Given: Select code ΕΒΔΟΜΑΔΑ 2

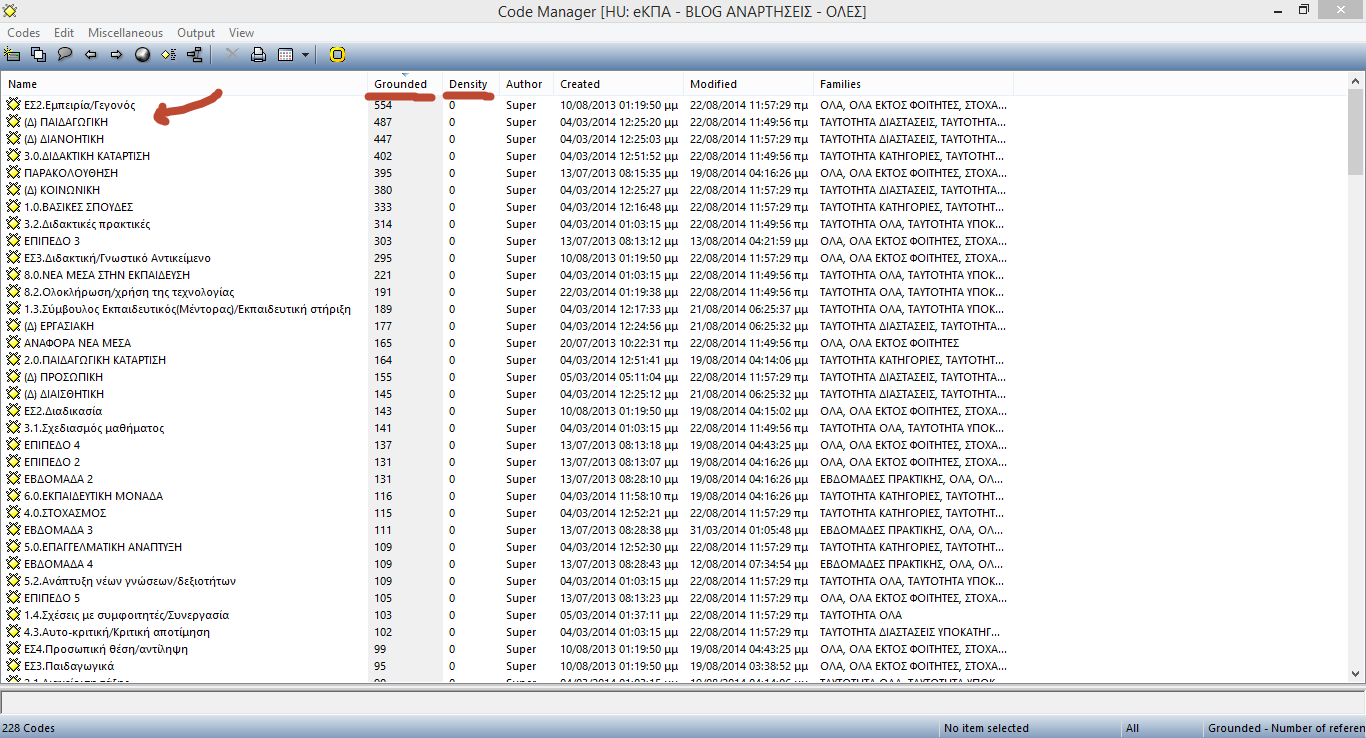Looking at the screenshot, I should pyautogui.click(x=58, y=479).
